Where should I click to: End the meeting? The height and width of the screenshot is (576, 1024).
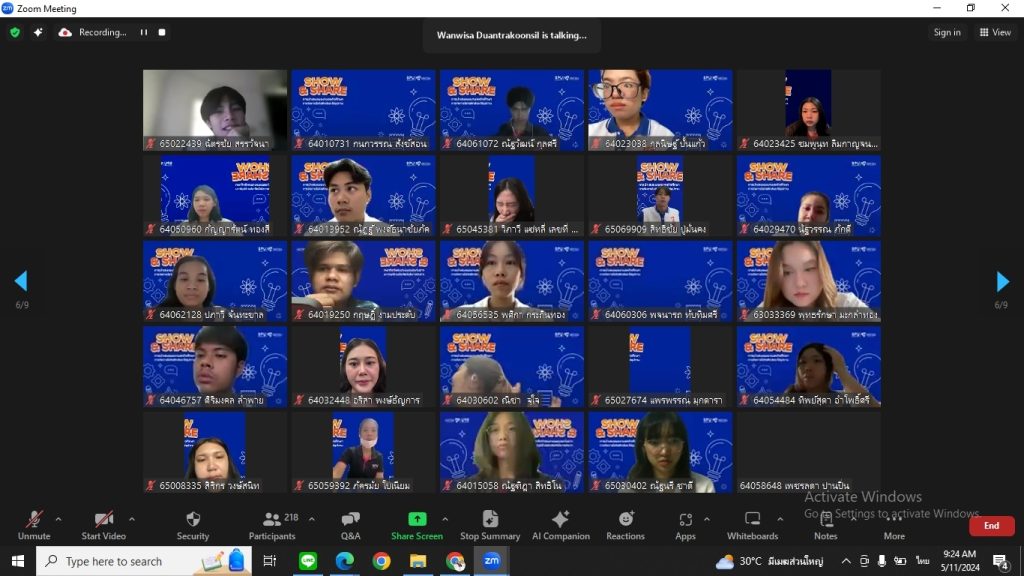coord(991,526)
